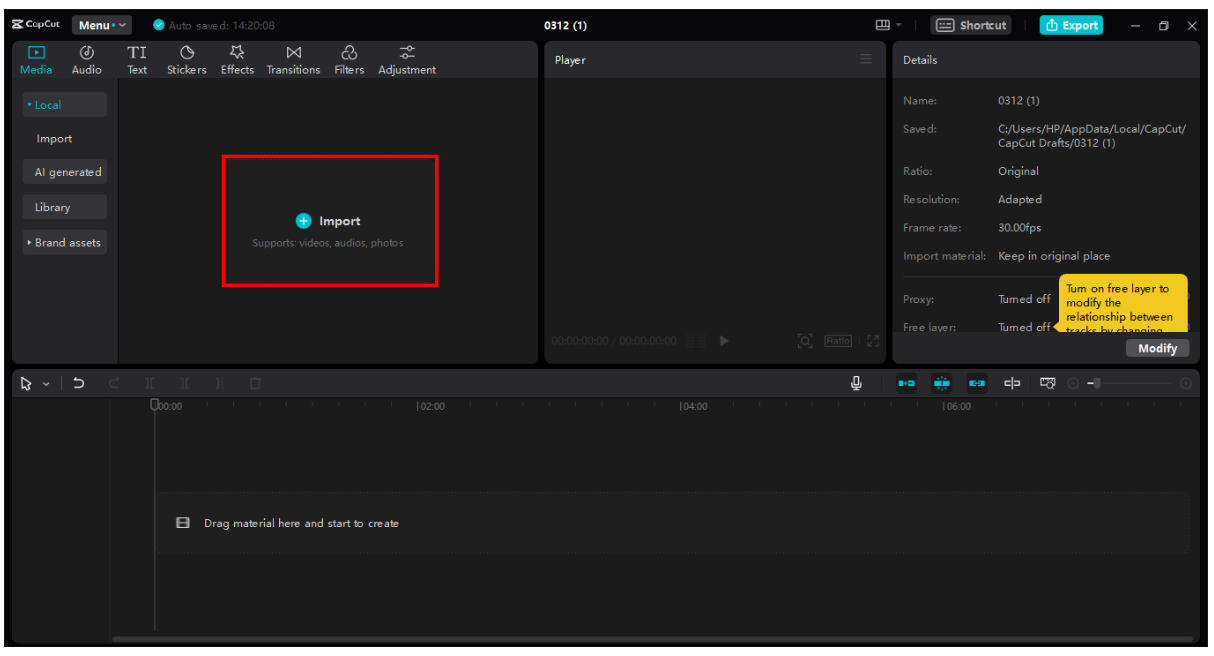This screenshot has height=656, width=1214.
Task: Open the Ratio selector in the Player
Action: (838, 341)
